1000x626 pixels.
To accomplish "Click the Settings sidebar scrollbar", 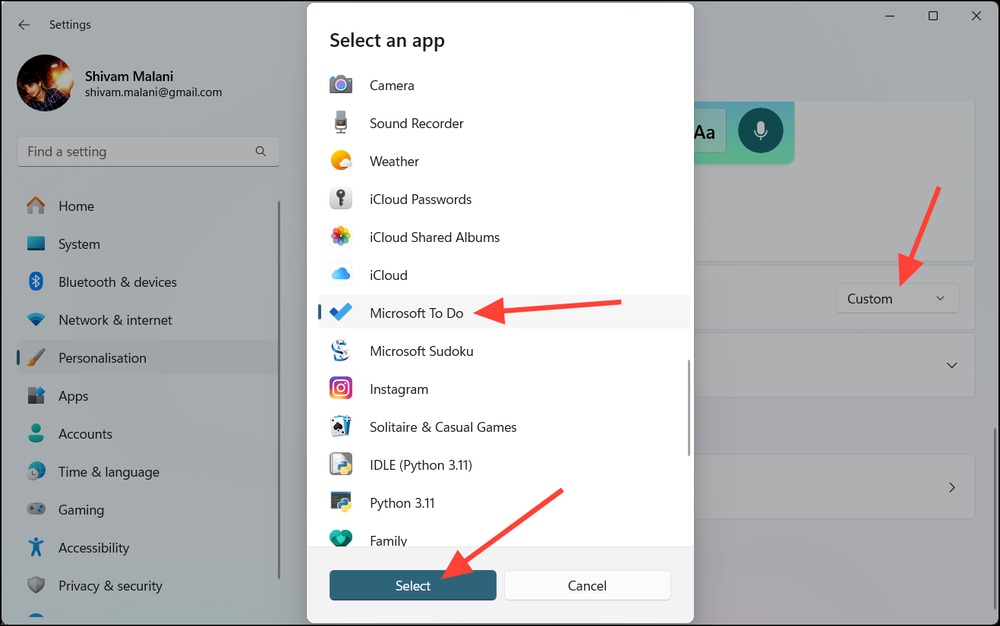I will (279, 390).
